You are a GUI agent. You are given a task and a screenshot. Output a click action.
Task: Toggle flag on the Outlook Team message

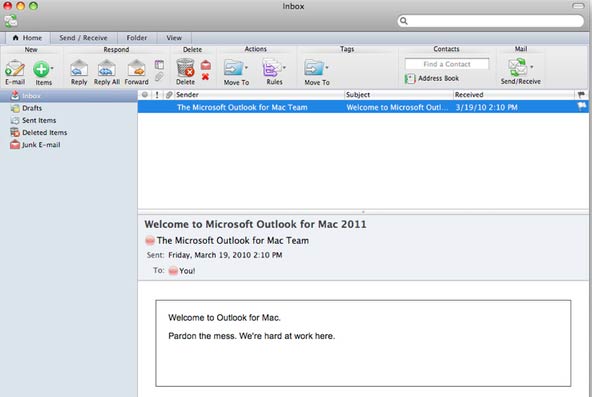[581, 107]
